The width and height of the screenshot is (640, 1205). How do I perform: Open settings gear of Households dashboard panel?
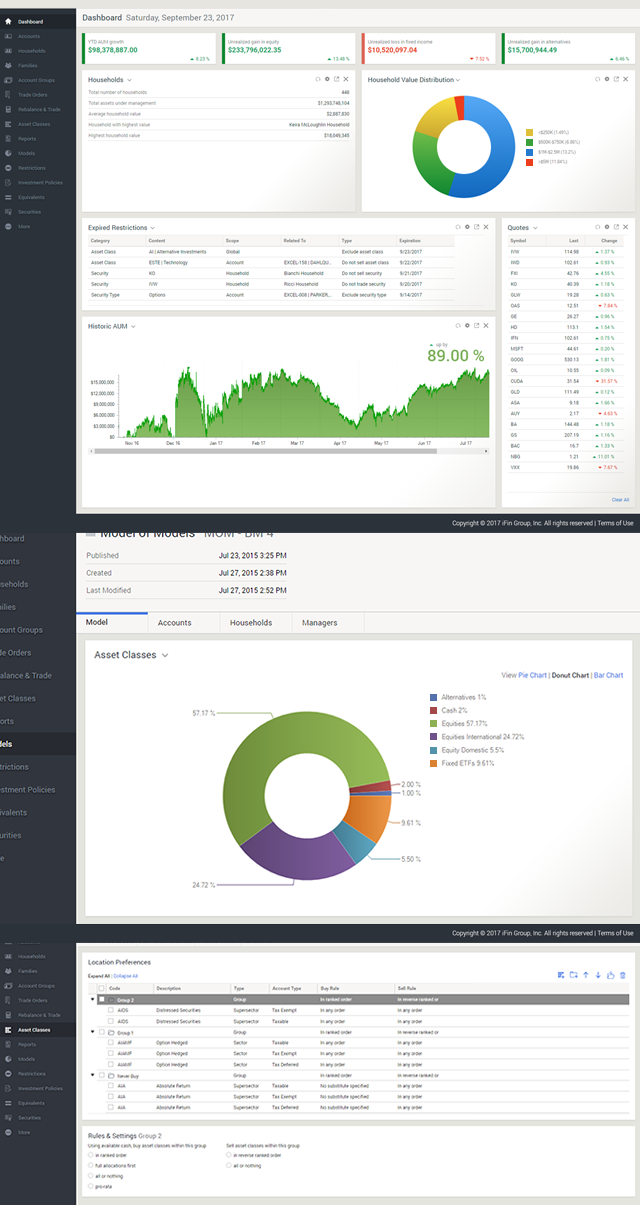[326, 79]
